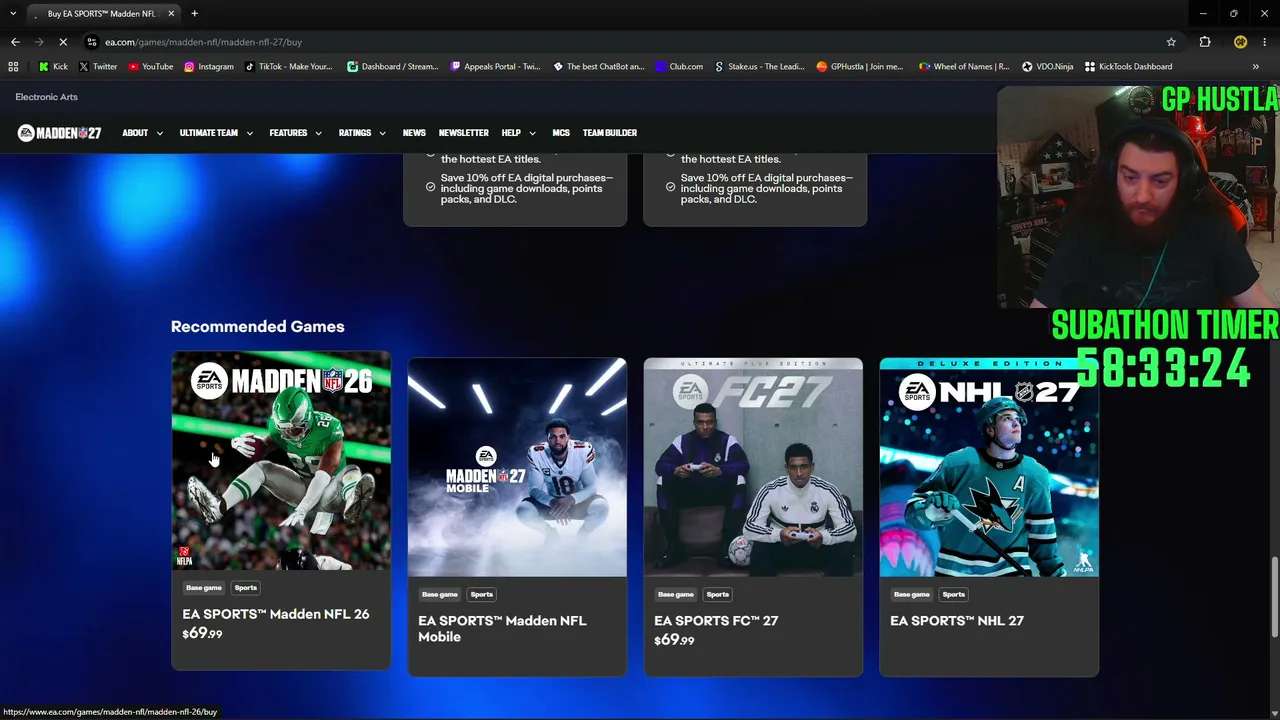Expand the ABOUT menu
This screenshot has height=720, width=1280.
coord(142,133)
